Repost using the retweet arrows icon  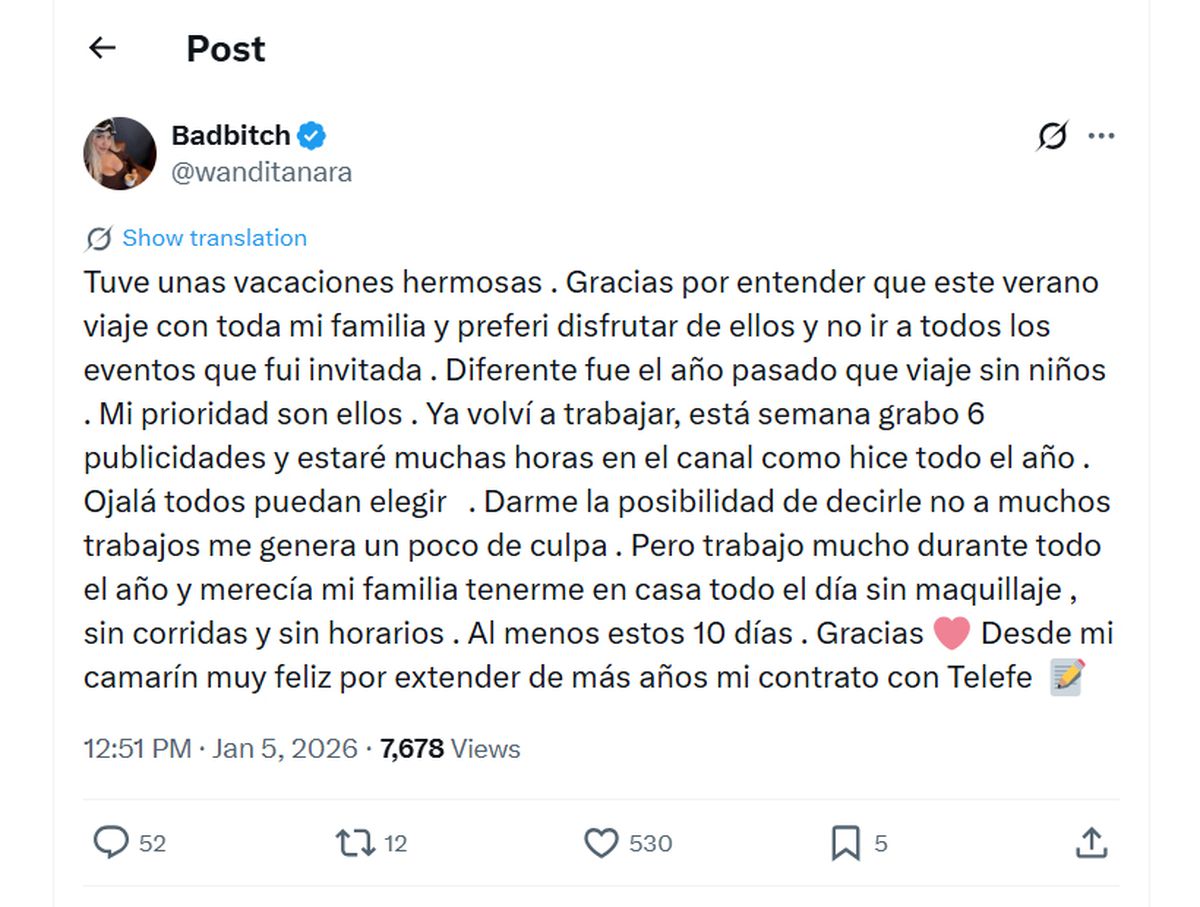click(355, 843)
